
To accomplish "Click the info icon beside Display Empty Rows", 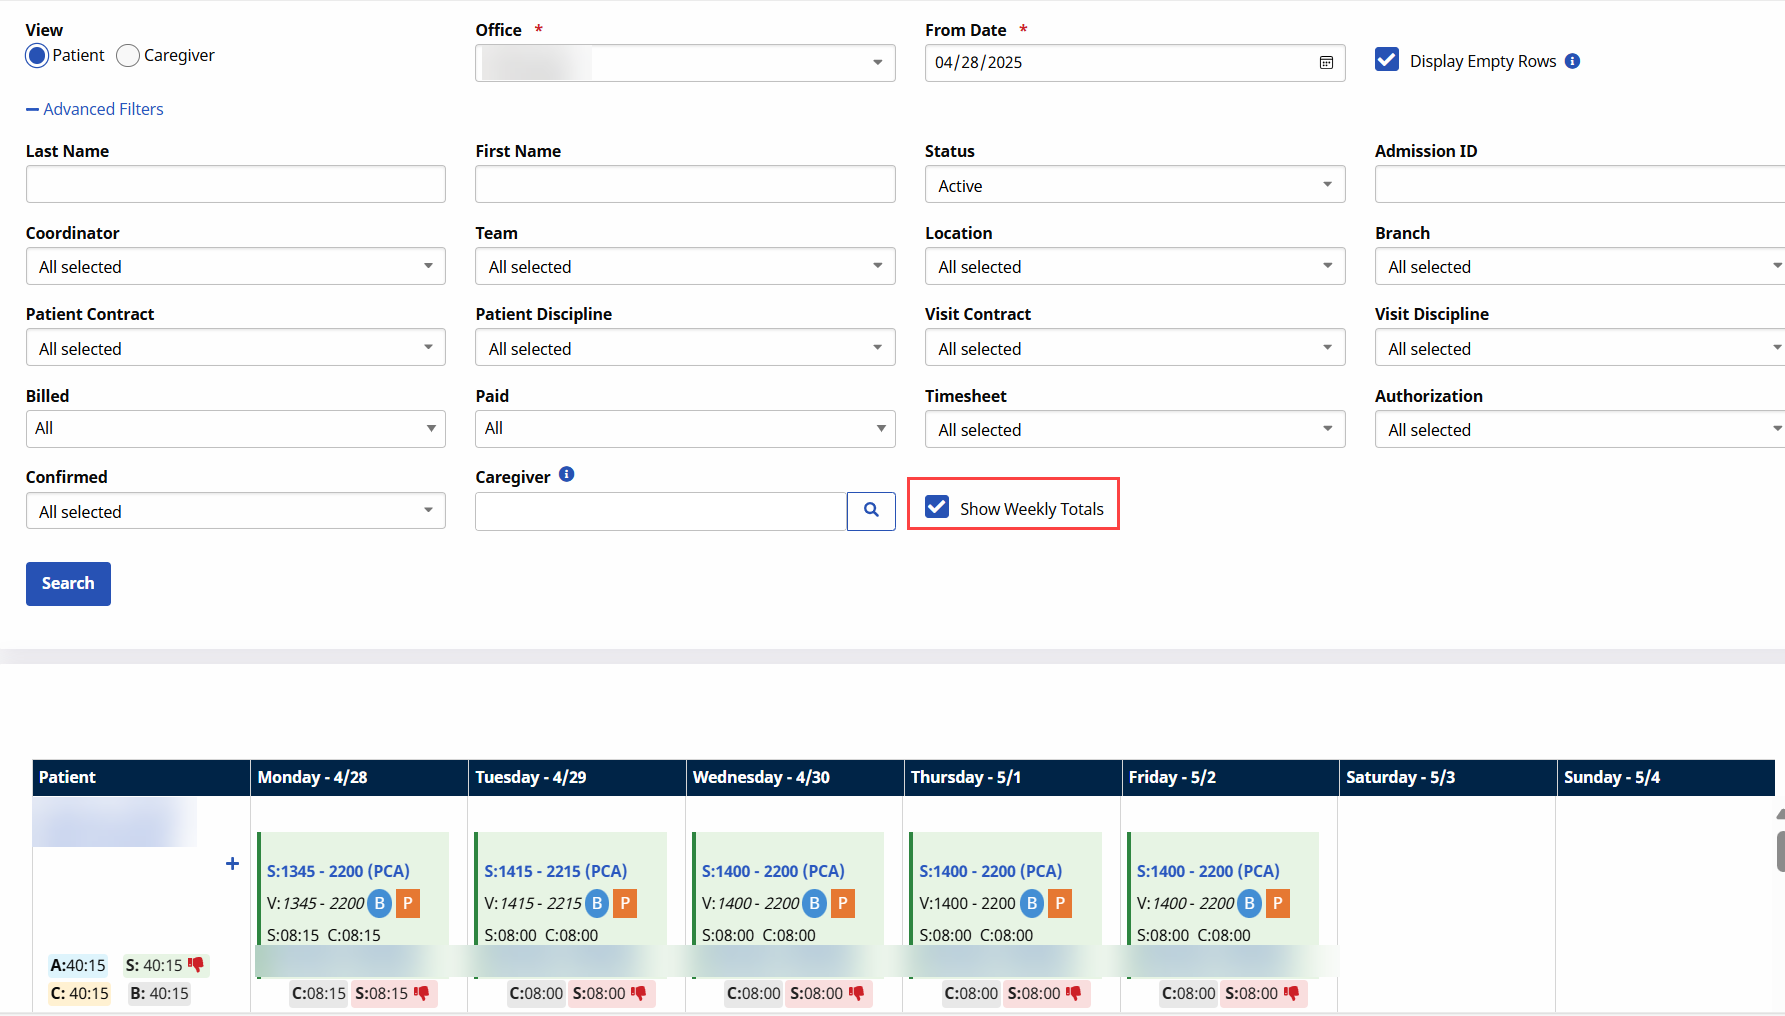I will click(x=1573, y=61).
